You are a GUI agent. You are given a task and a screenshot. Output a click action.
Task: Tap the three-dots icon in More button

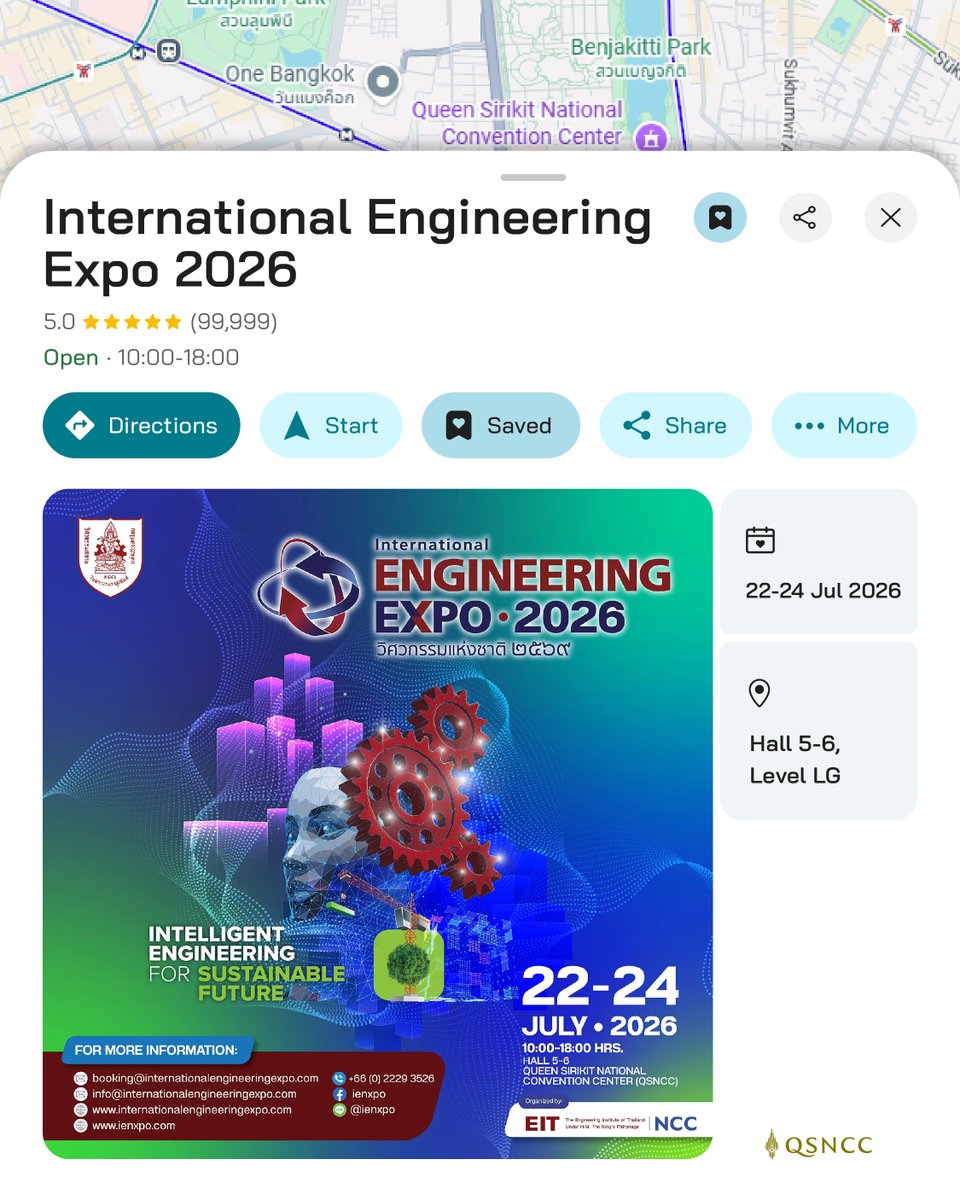click(x=809, y=426)
